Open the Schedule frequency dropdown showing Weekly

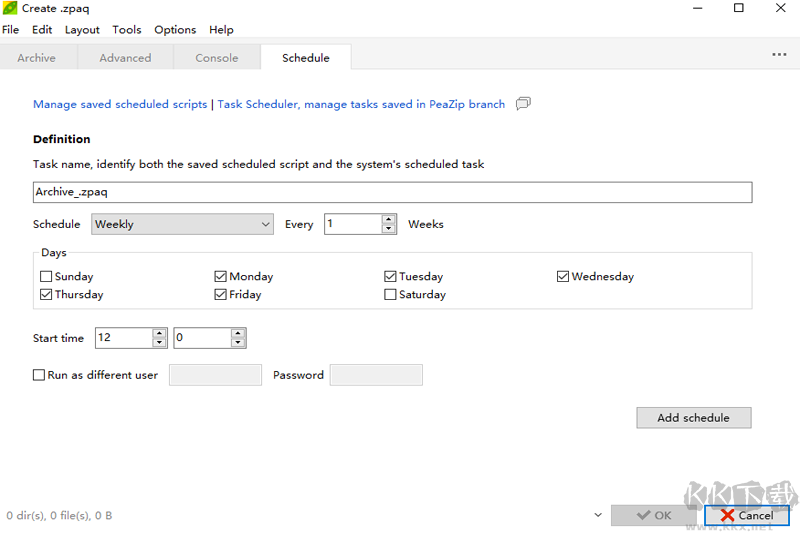point(182,224)
